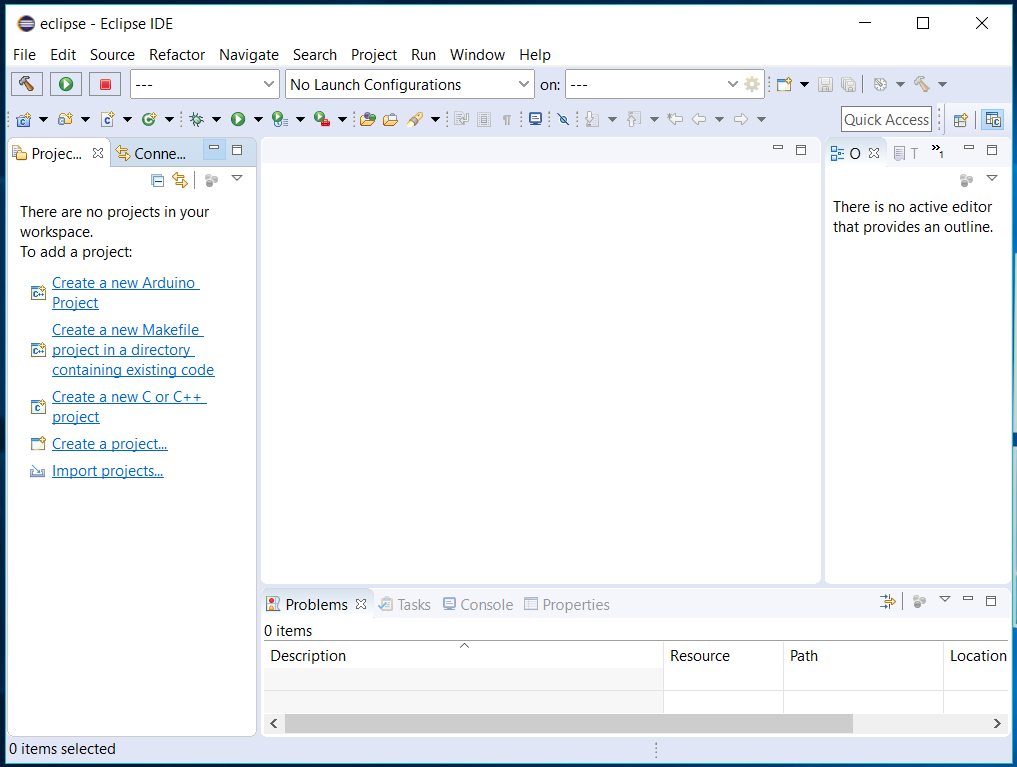
Task: Click the Open Element folder icon with sphere
Action: click(368, 119)
